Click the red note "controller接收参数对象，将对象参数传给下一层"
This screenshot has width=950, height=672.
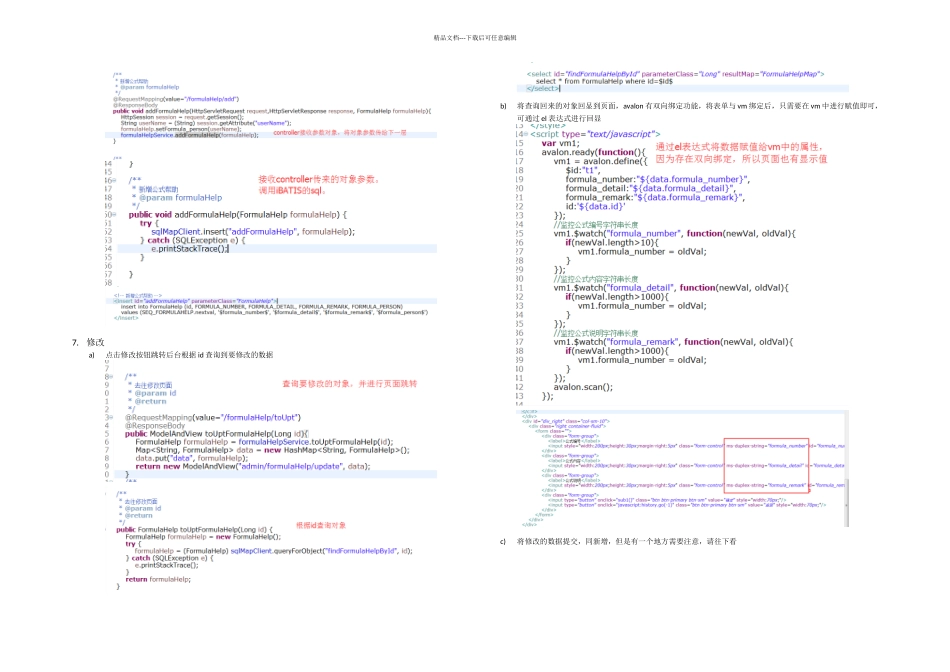coord(339,132)
